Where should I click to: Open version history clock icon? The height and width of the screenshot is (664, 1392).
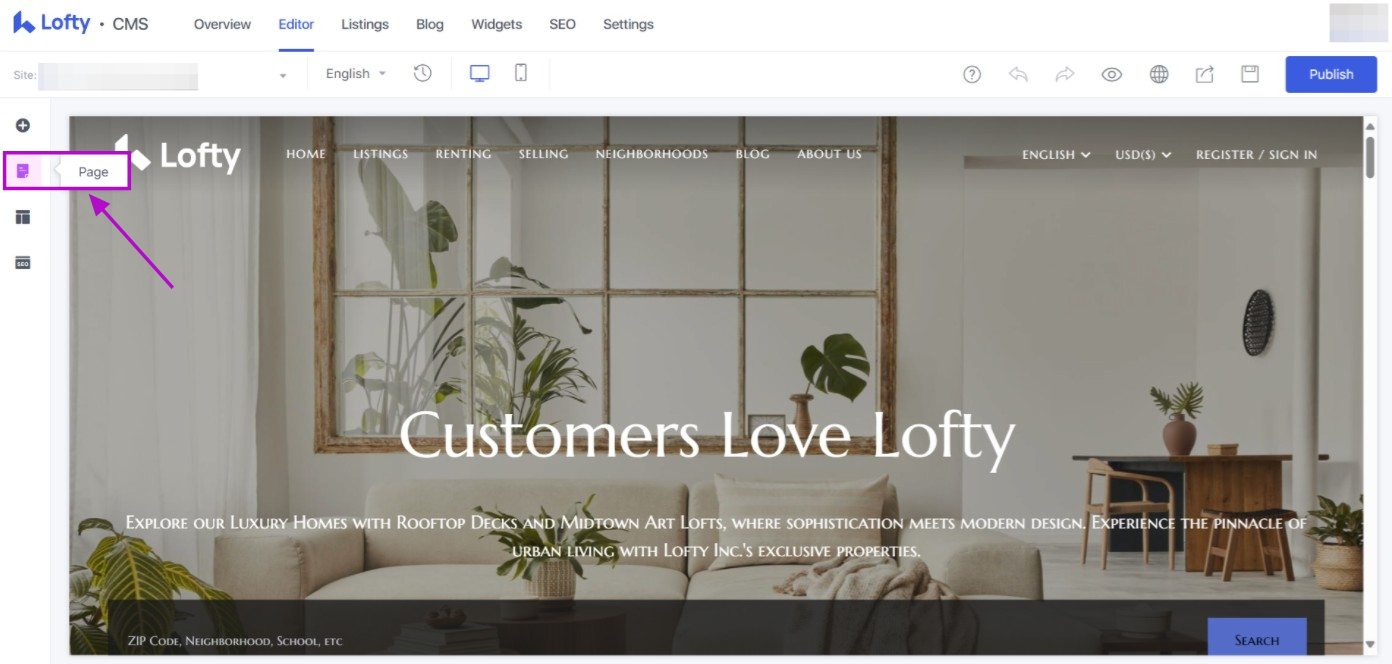(423, 73)
